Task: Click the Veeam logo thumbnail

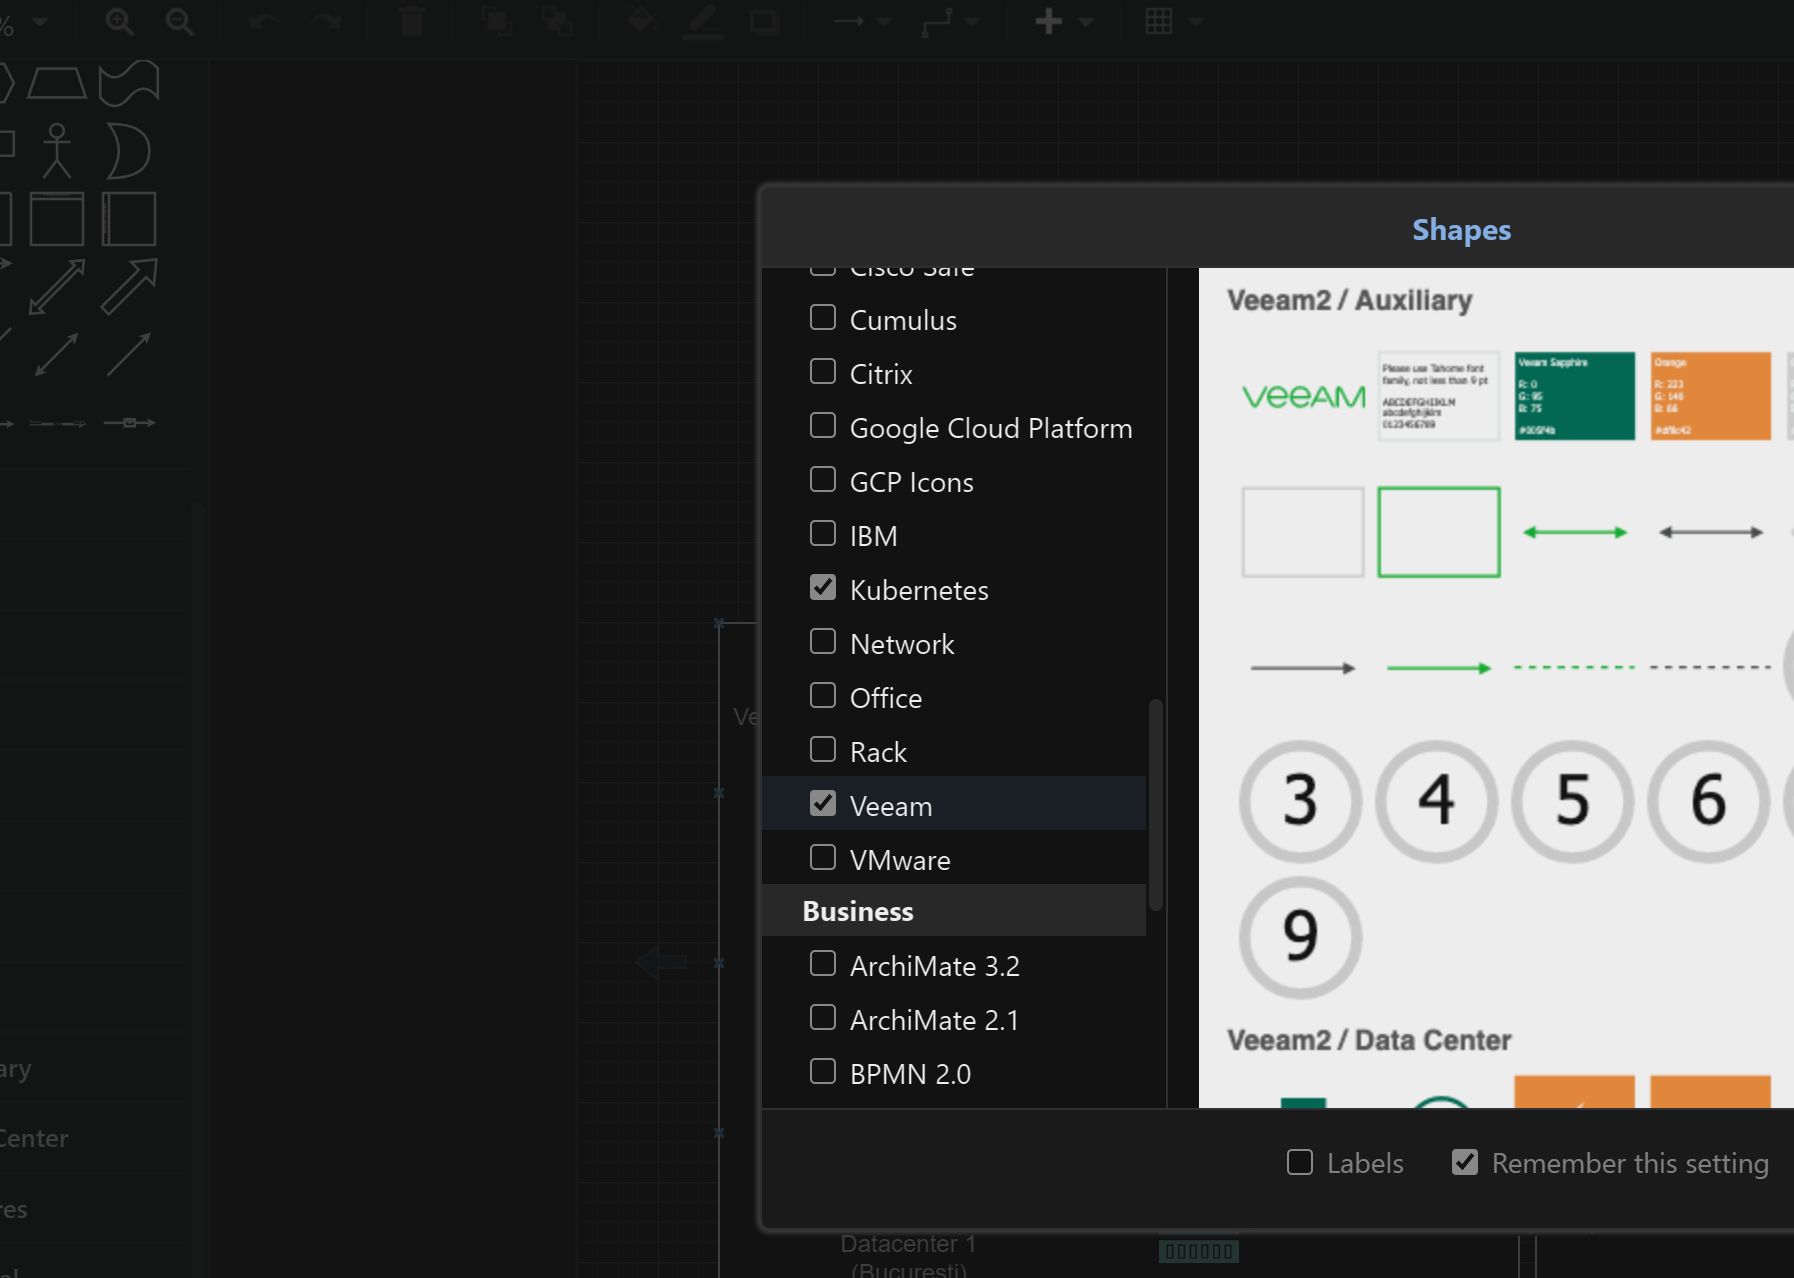Action: coord(1303,397)
